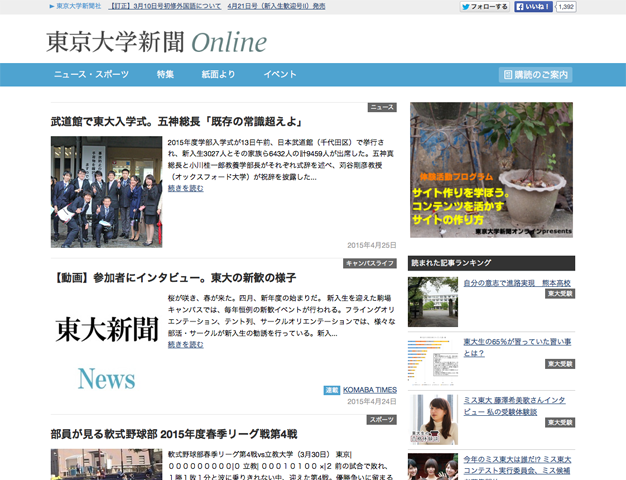Screen dimensions: 626x480
Task: Open the 特集 menu item
Action: coord(165,74)
